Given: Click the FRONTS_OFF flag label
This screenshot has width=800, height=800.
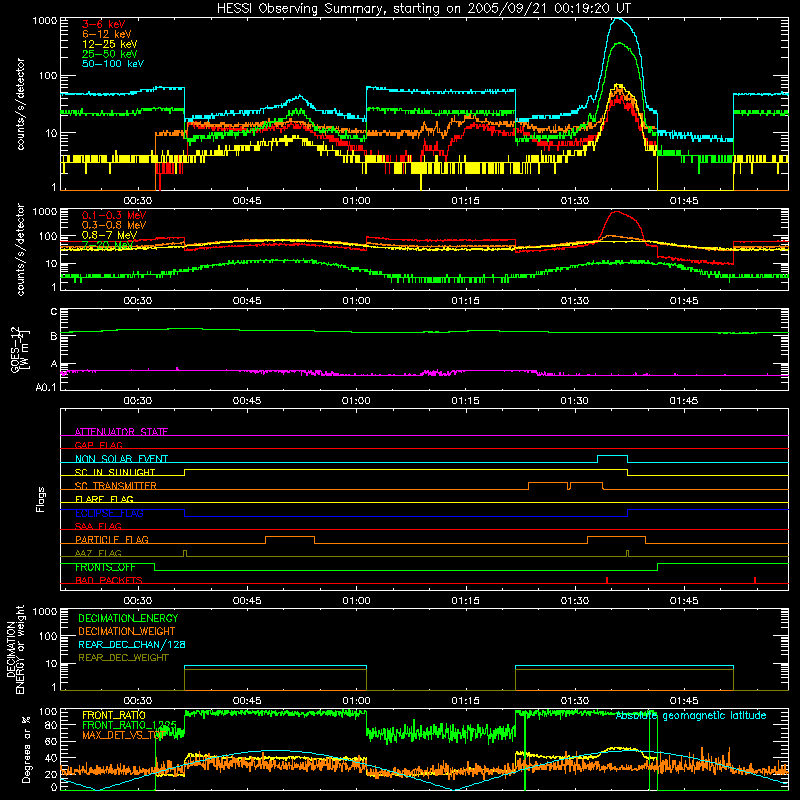Looking at the screenshot, I should click(x=105, y=567).
